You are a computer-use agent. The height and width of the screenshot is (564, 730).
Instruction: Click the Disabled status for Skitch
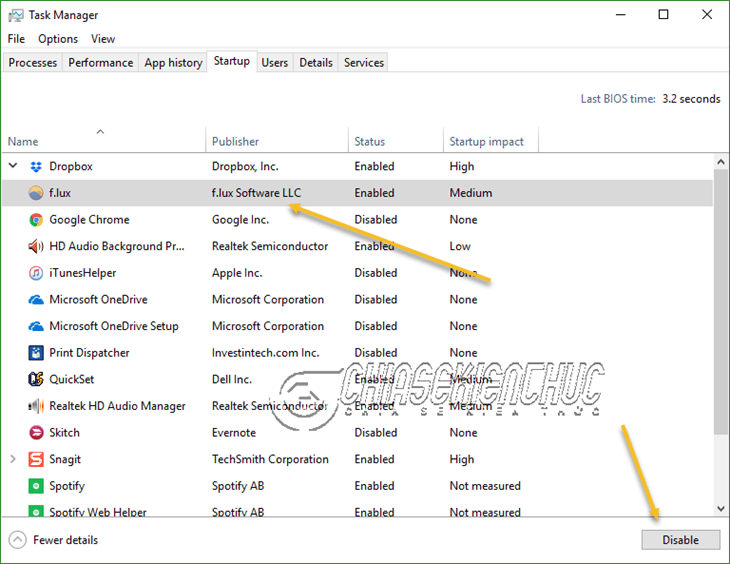(376, 432)
